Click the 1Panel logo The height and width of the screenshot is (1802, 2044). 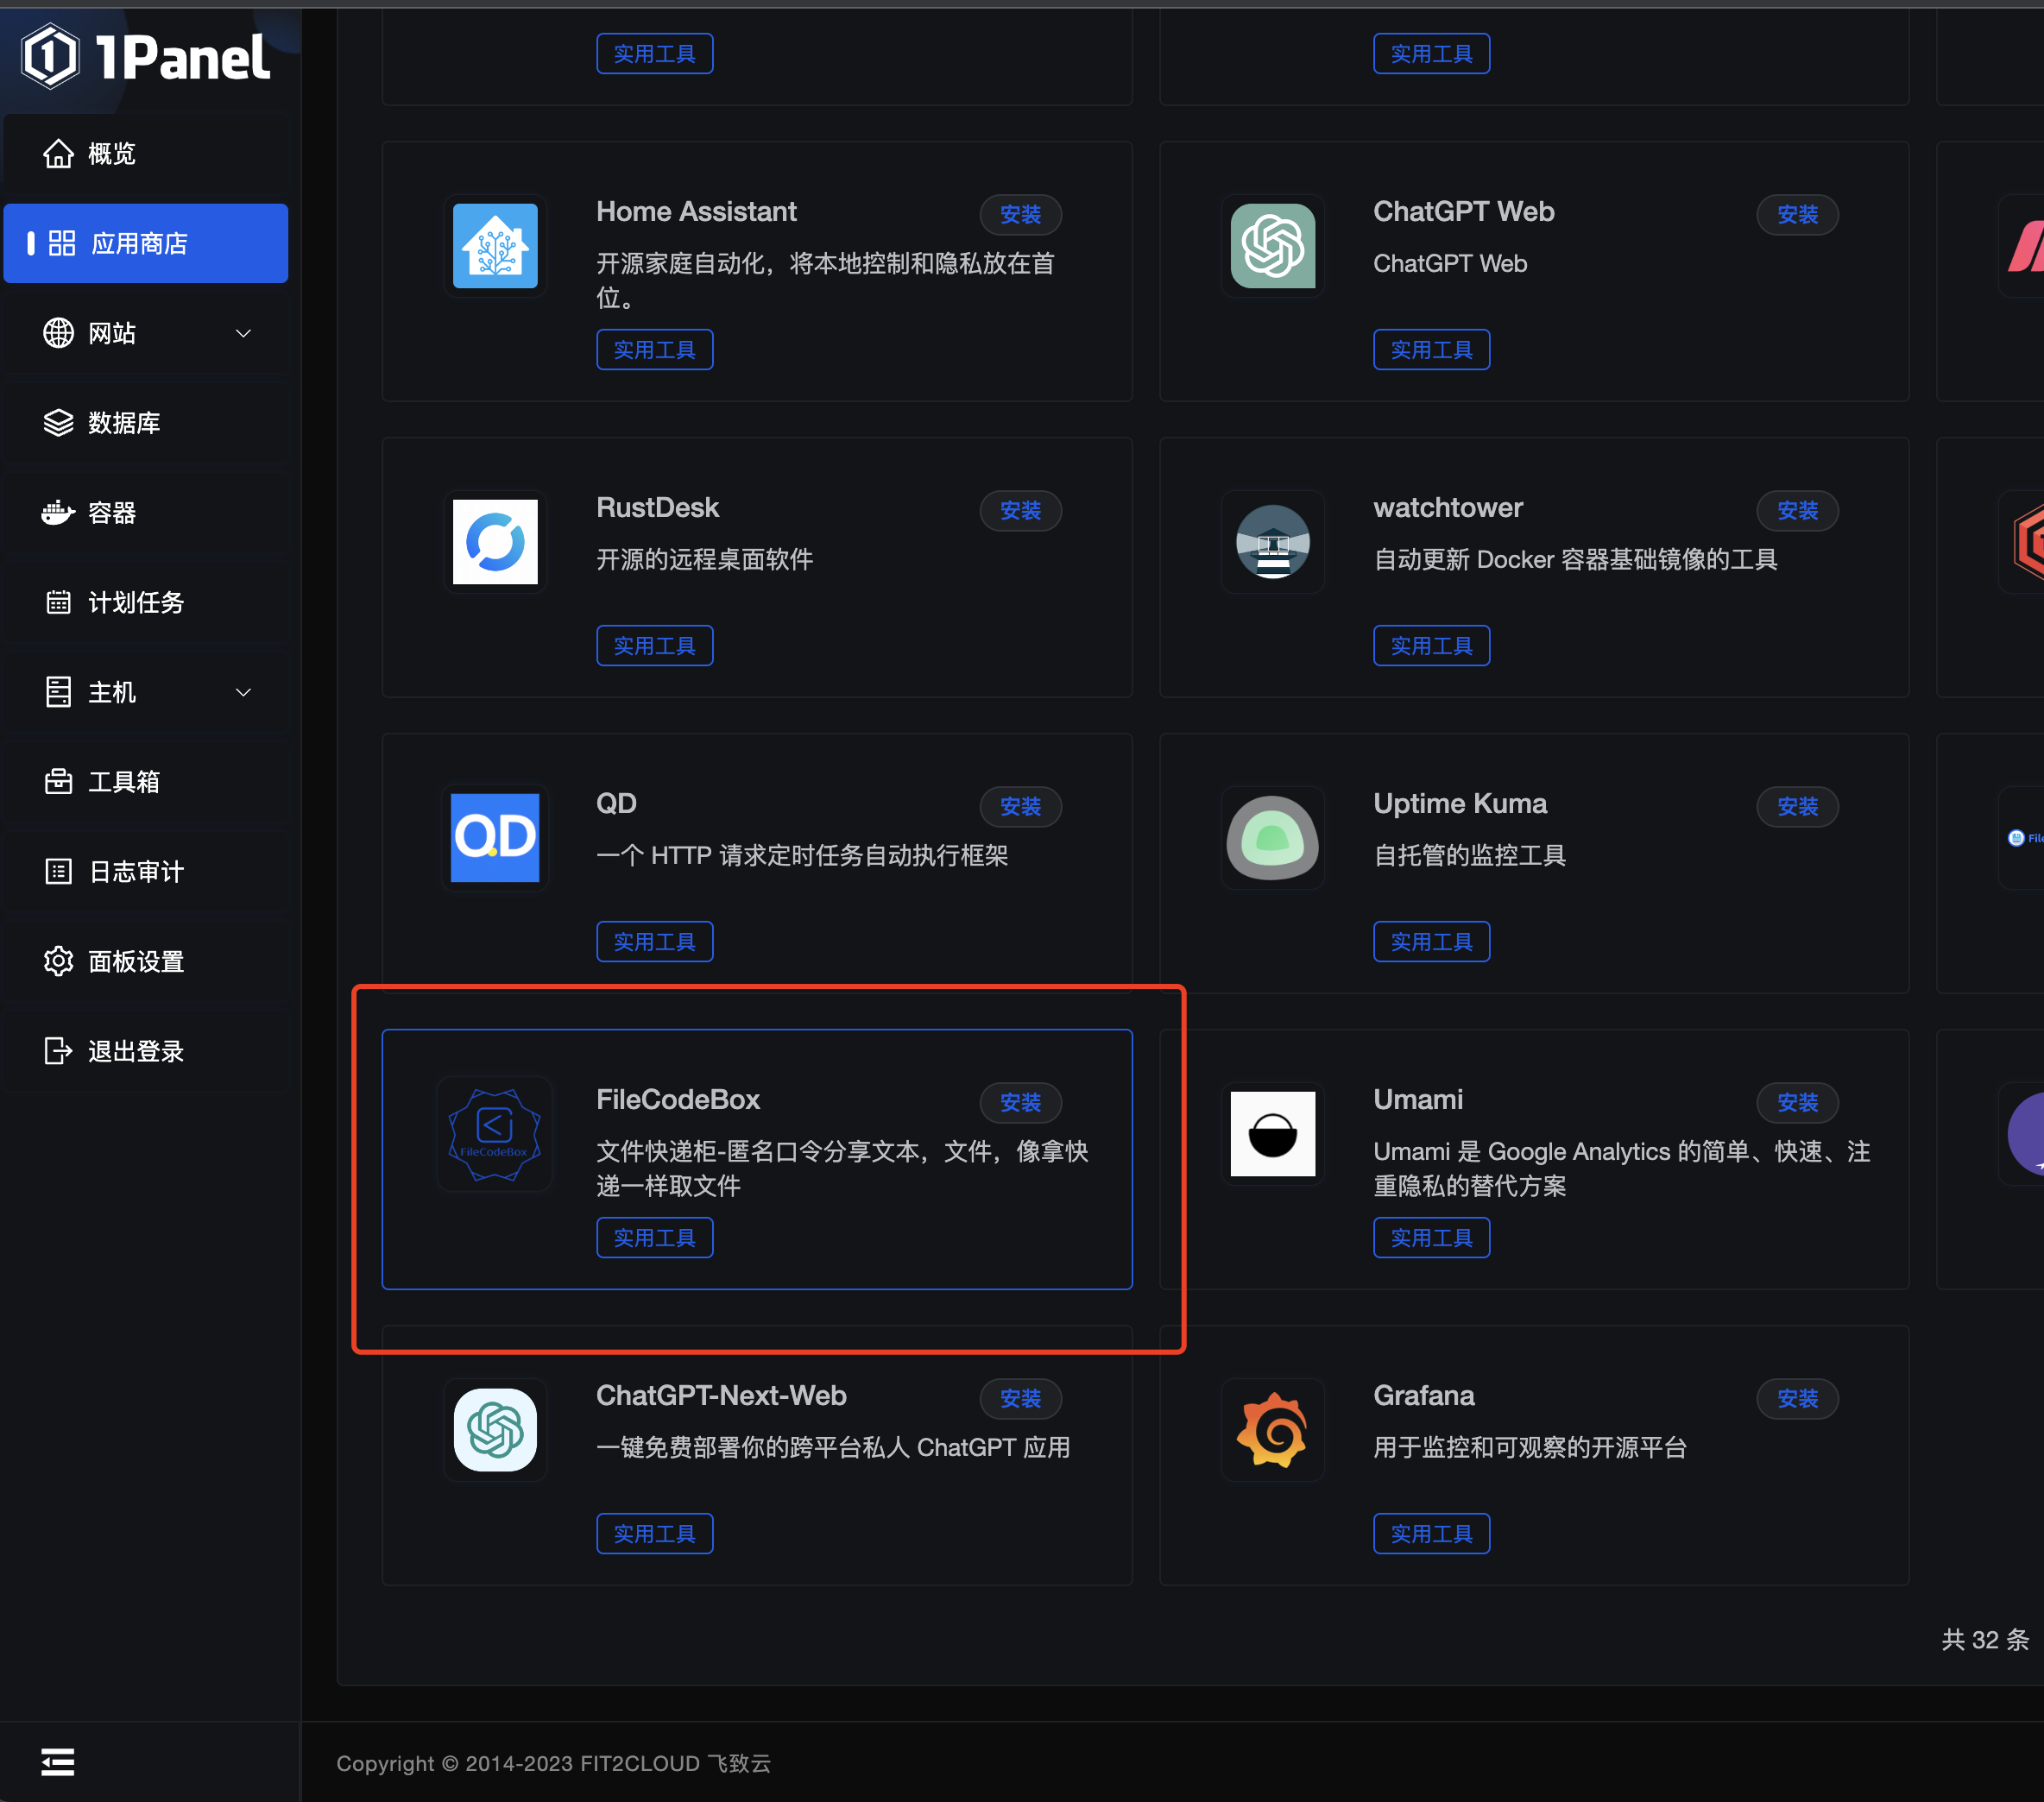click(x=146, y=57)
